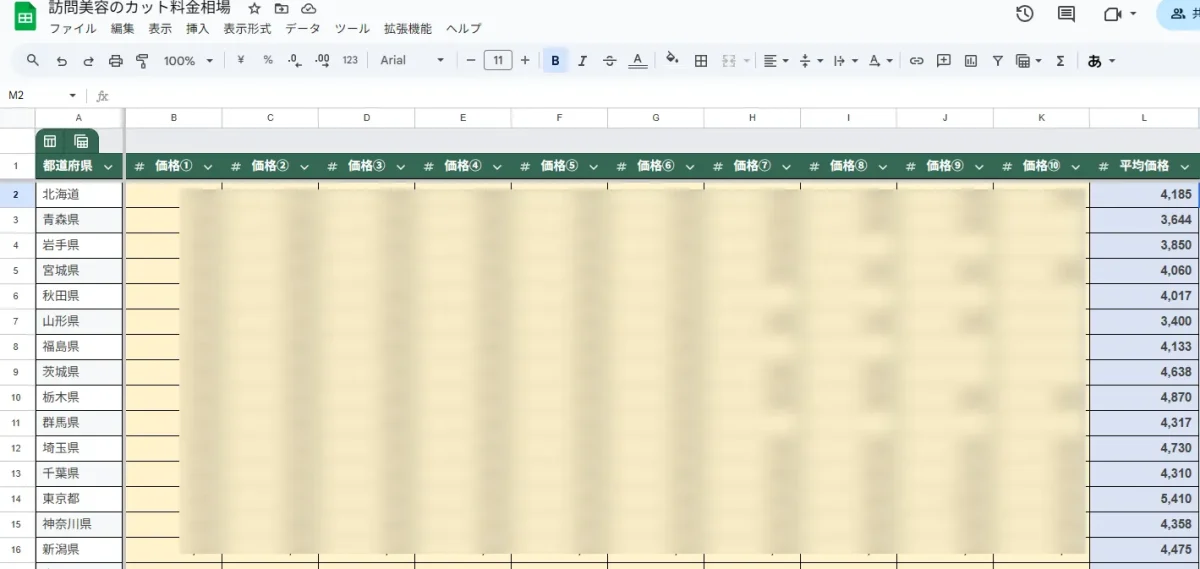The width and height of the screenshot is (1200, 569).
Task: Open the 編集 menu
Action: (x=122, y=28)
